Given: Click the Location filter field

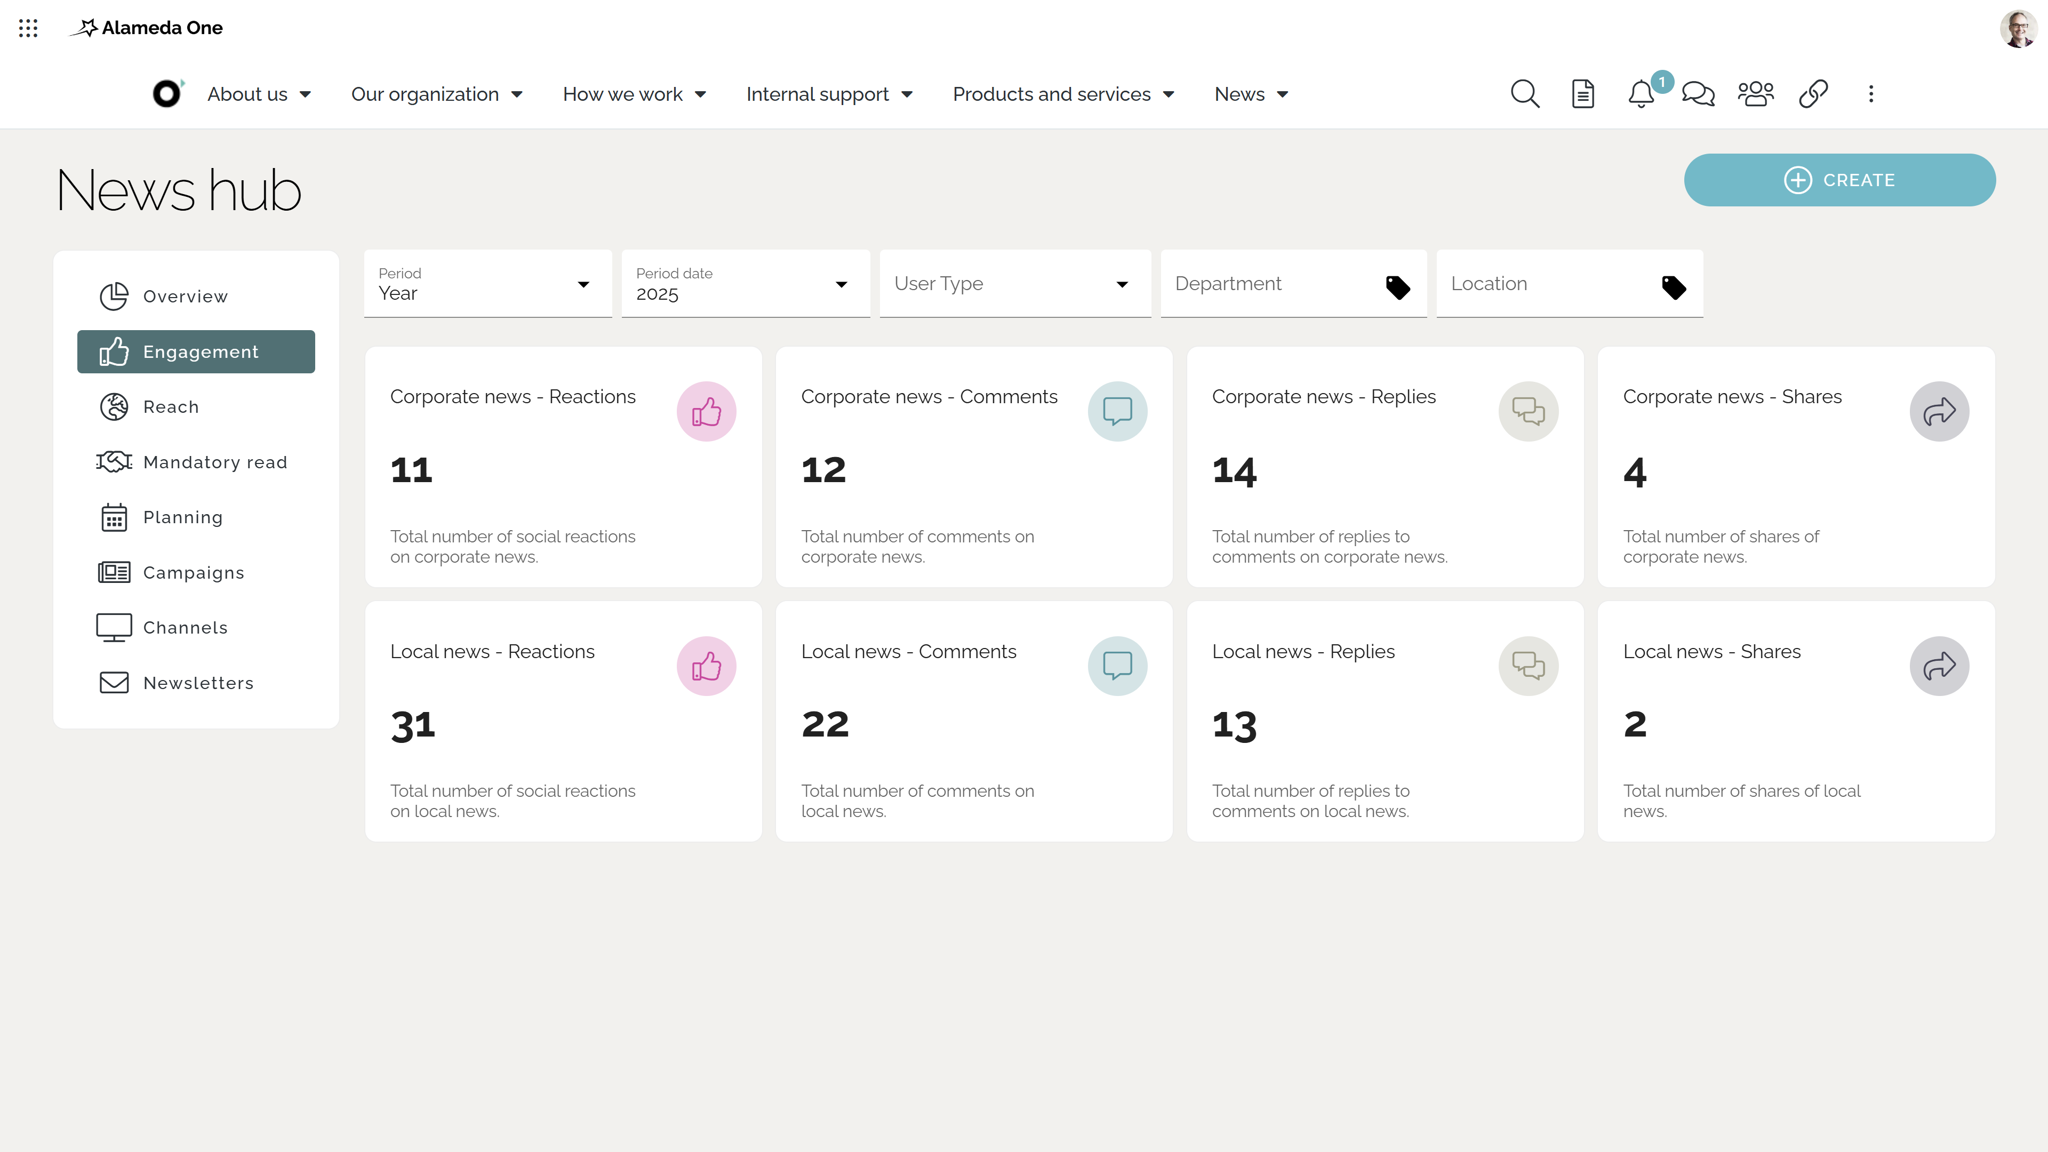Looking at the screenshot, I should pyautogui.click(x=1569, y=284).
